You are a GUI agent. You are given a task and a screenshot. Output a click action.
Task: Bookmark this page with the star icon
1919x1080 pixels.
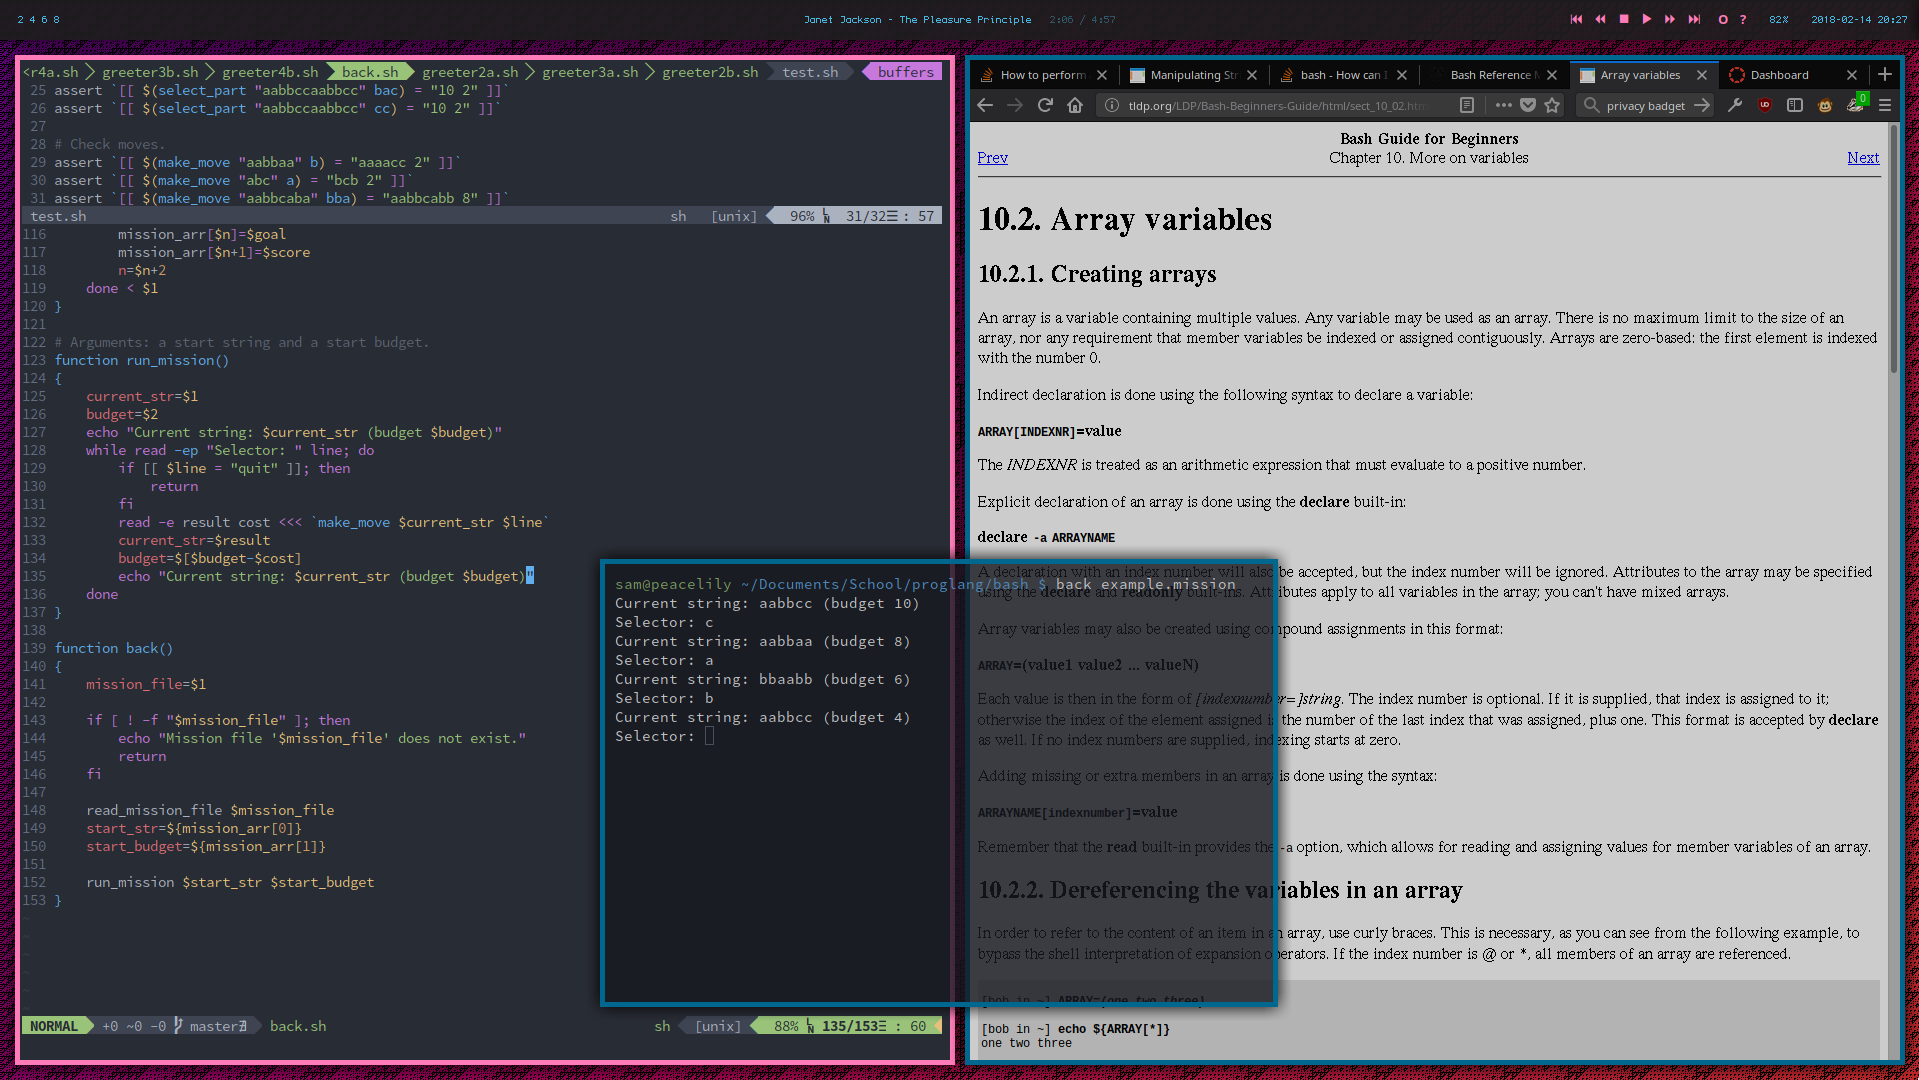point(1552,105)
